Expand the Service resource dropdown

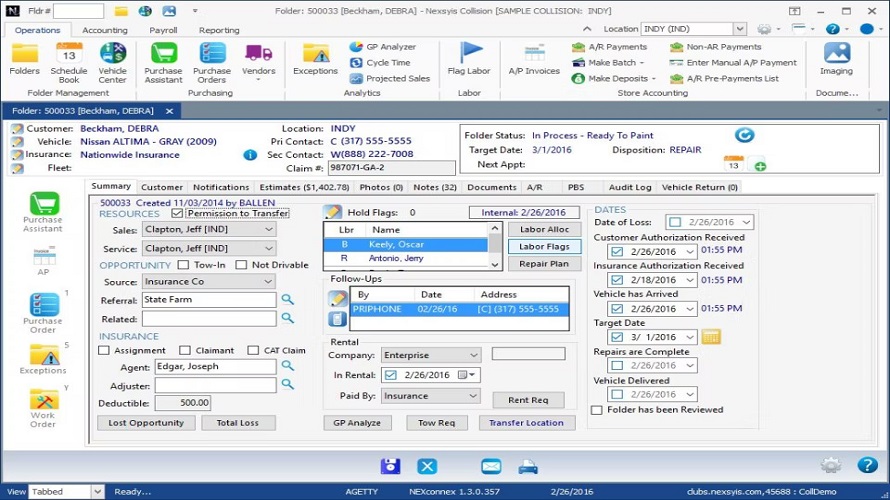268,249
